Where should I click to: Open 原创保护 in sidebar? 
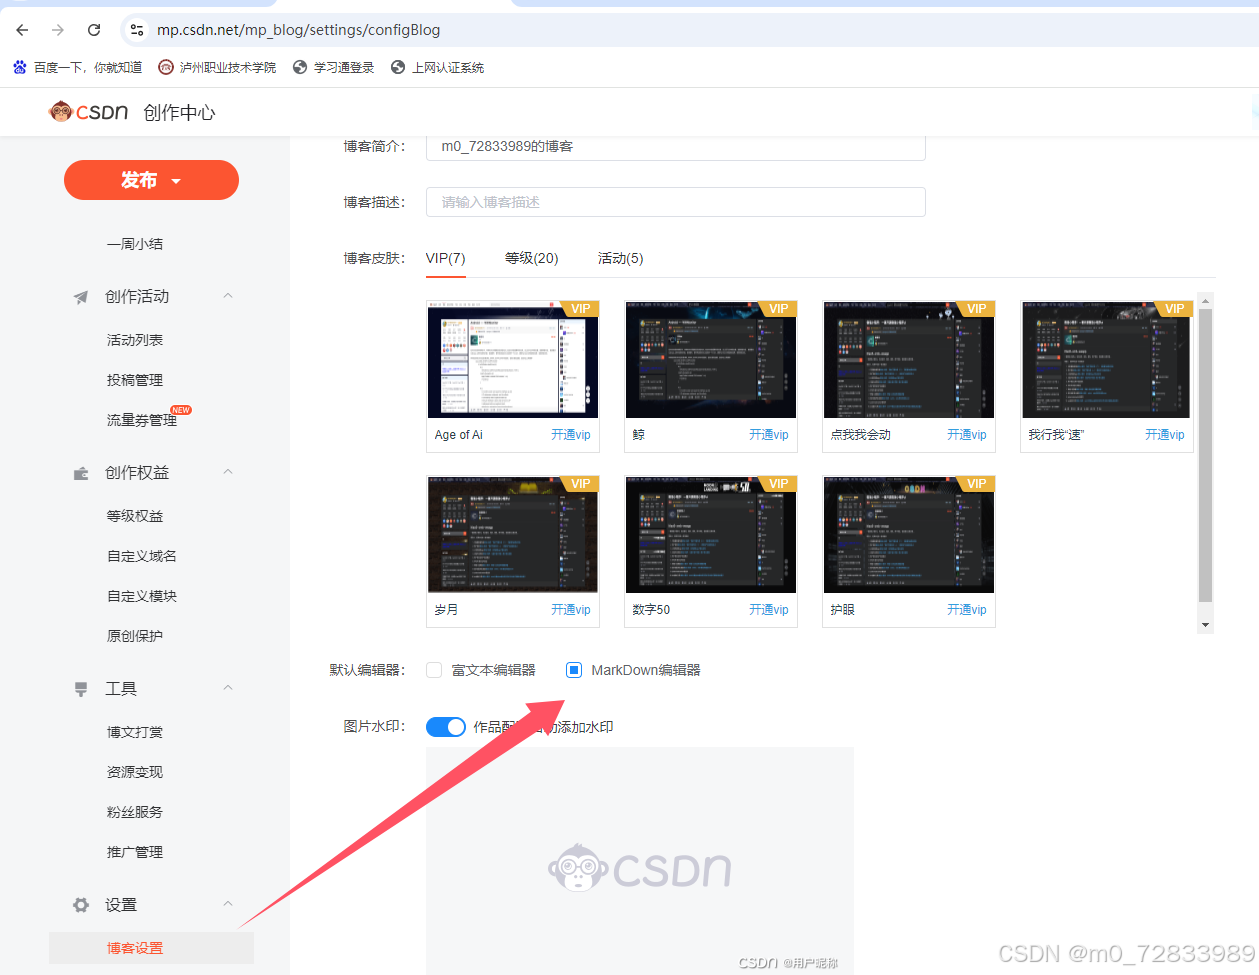(135, 636)
